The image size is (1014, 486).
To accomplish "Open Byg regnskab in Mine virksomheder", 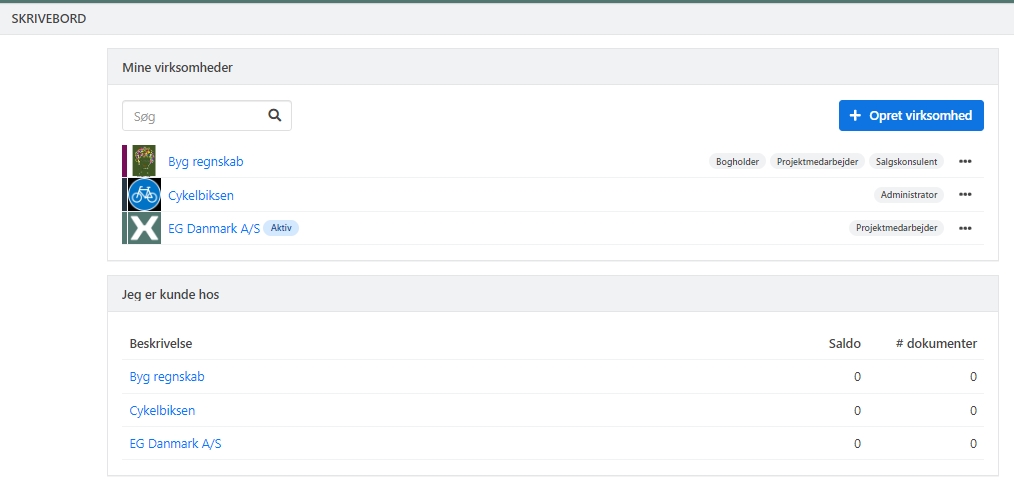I will tap(205, 161).
